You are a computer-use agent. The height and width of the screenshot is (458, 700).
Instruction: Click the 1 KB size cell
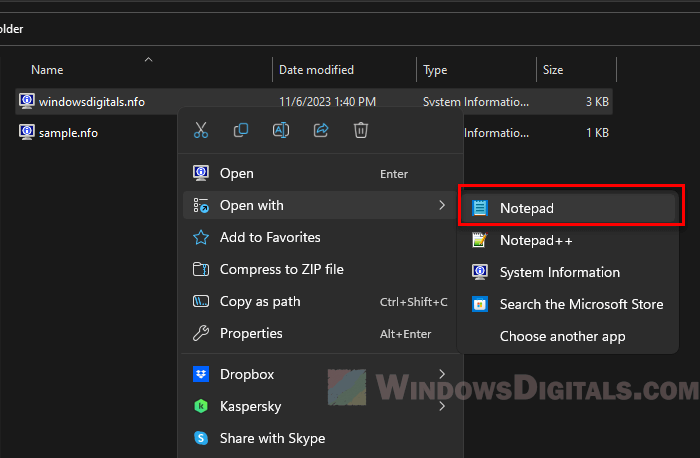[597, 133]
